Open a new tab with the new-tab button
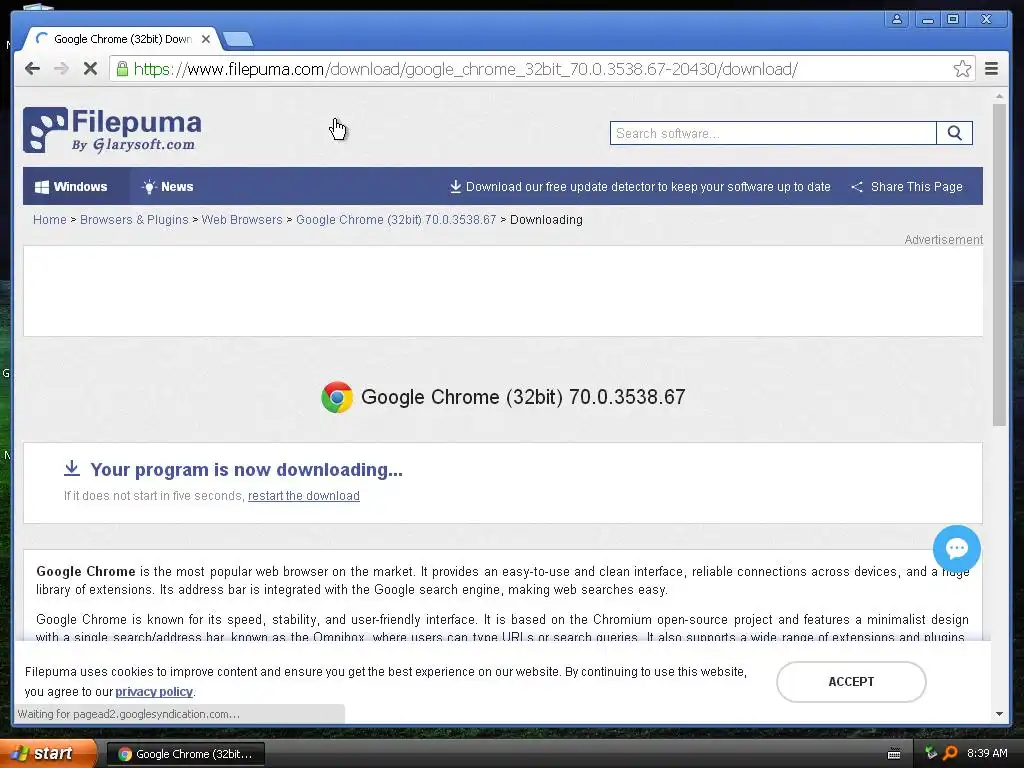Screen dimensions: 1024x768 [x=238, y=40]
